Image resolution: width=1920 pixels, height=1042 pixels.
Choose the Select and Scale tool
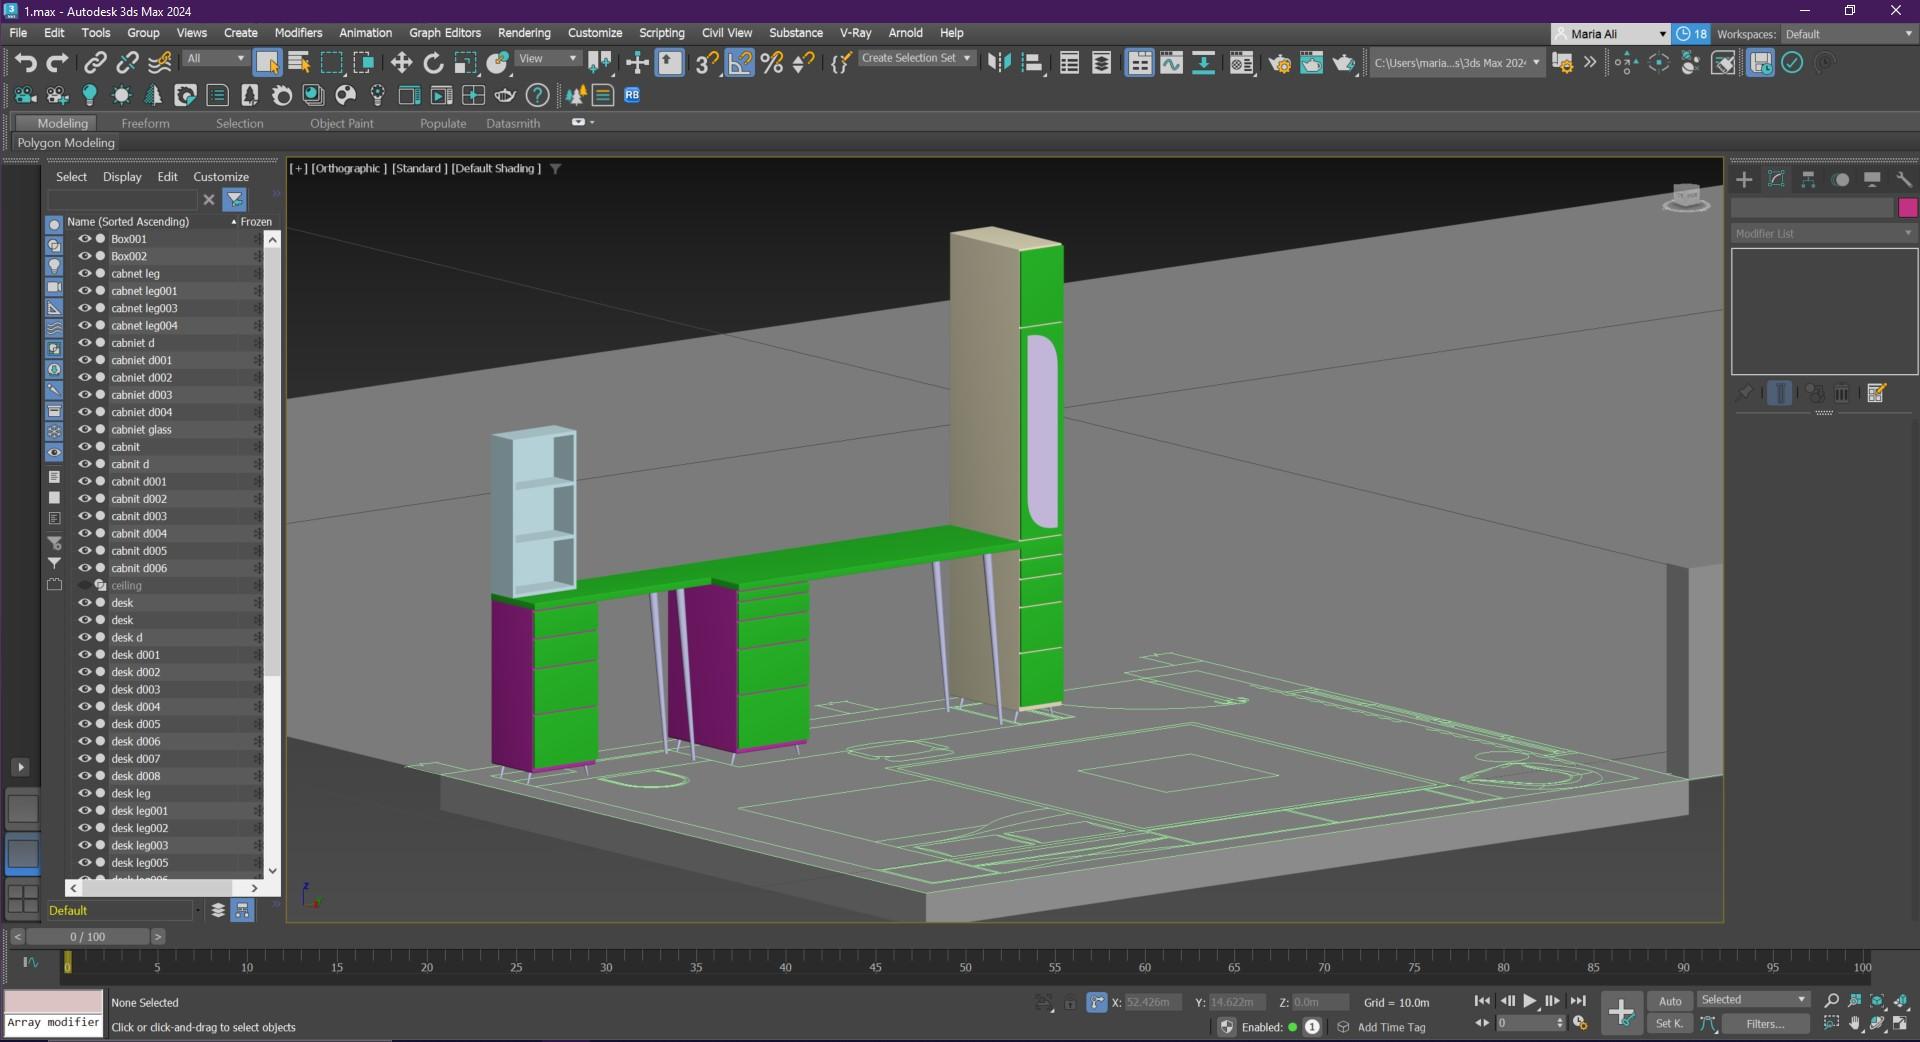tap(465, 63)
